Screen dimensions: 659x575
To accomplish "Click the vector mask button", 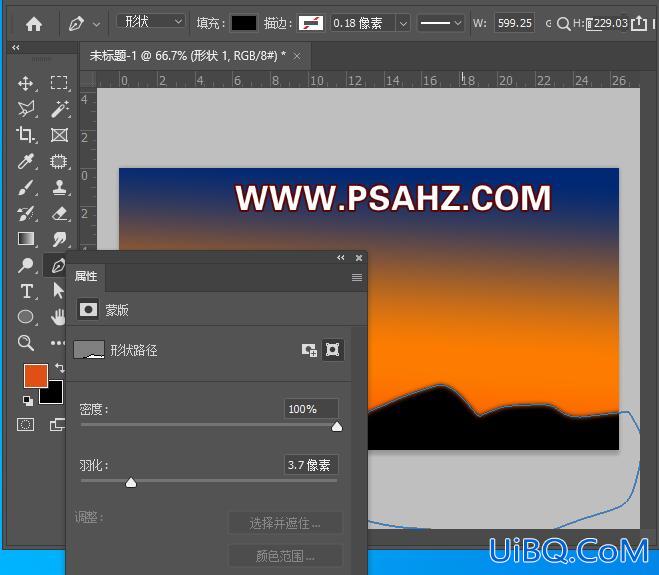I will point(332,350).
